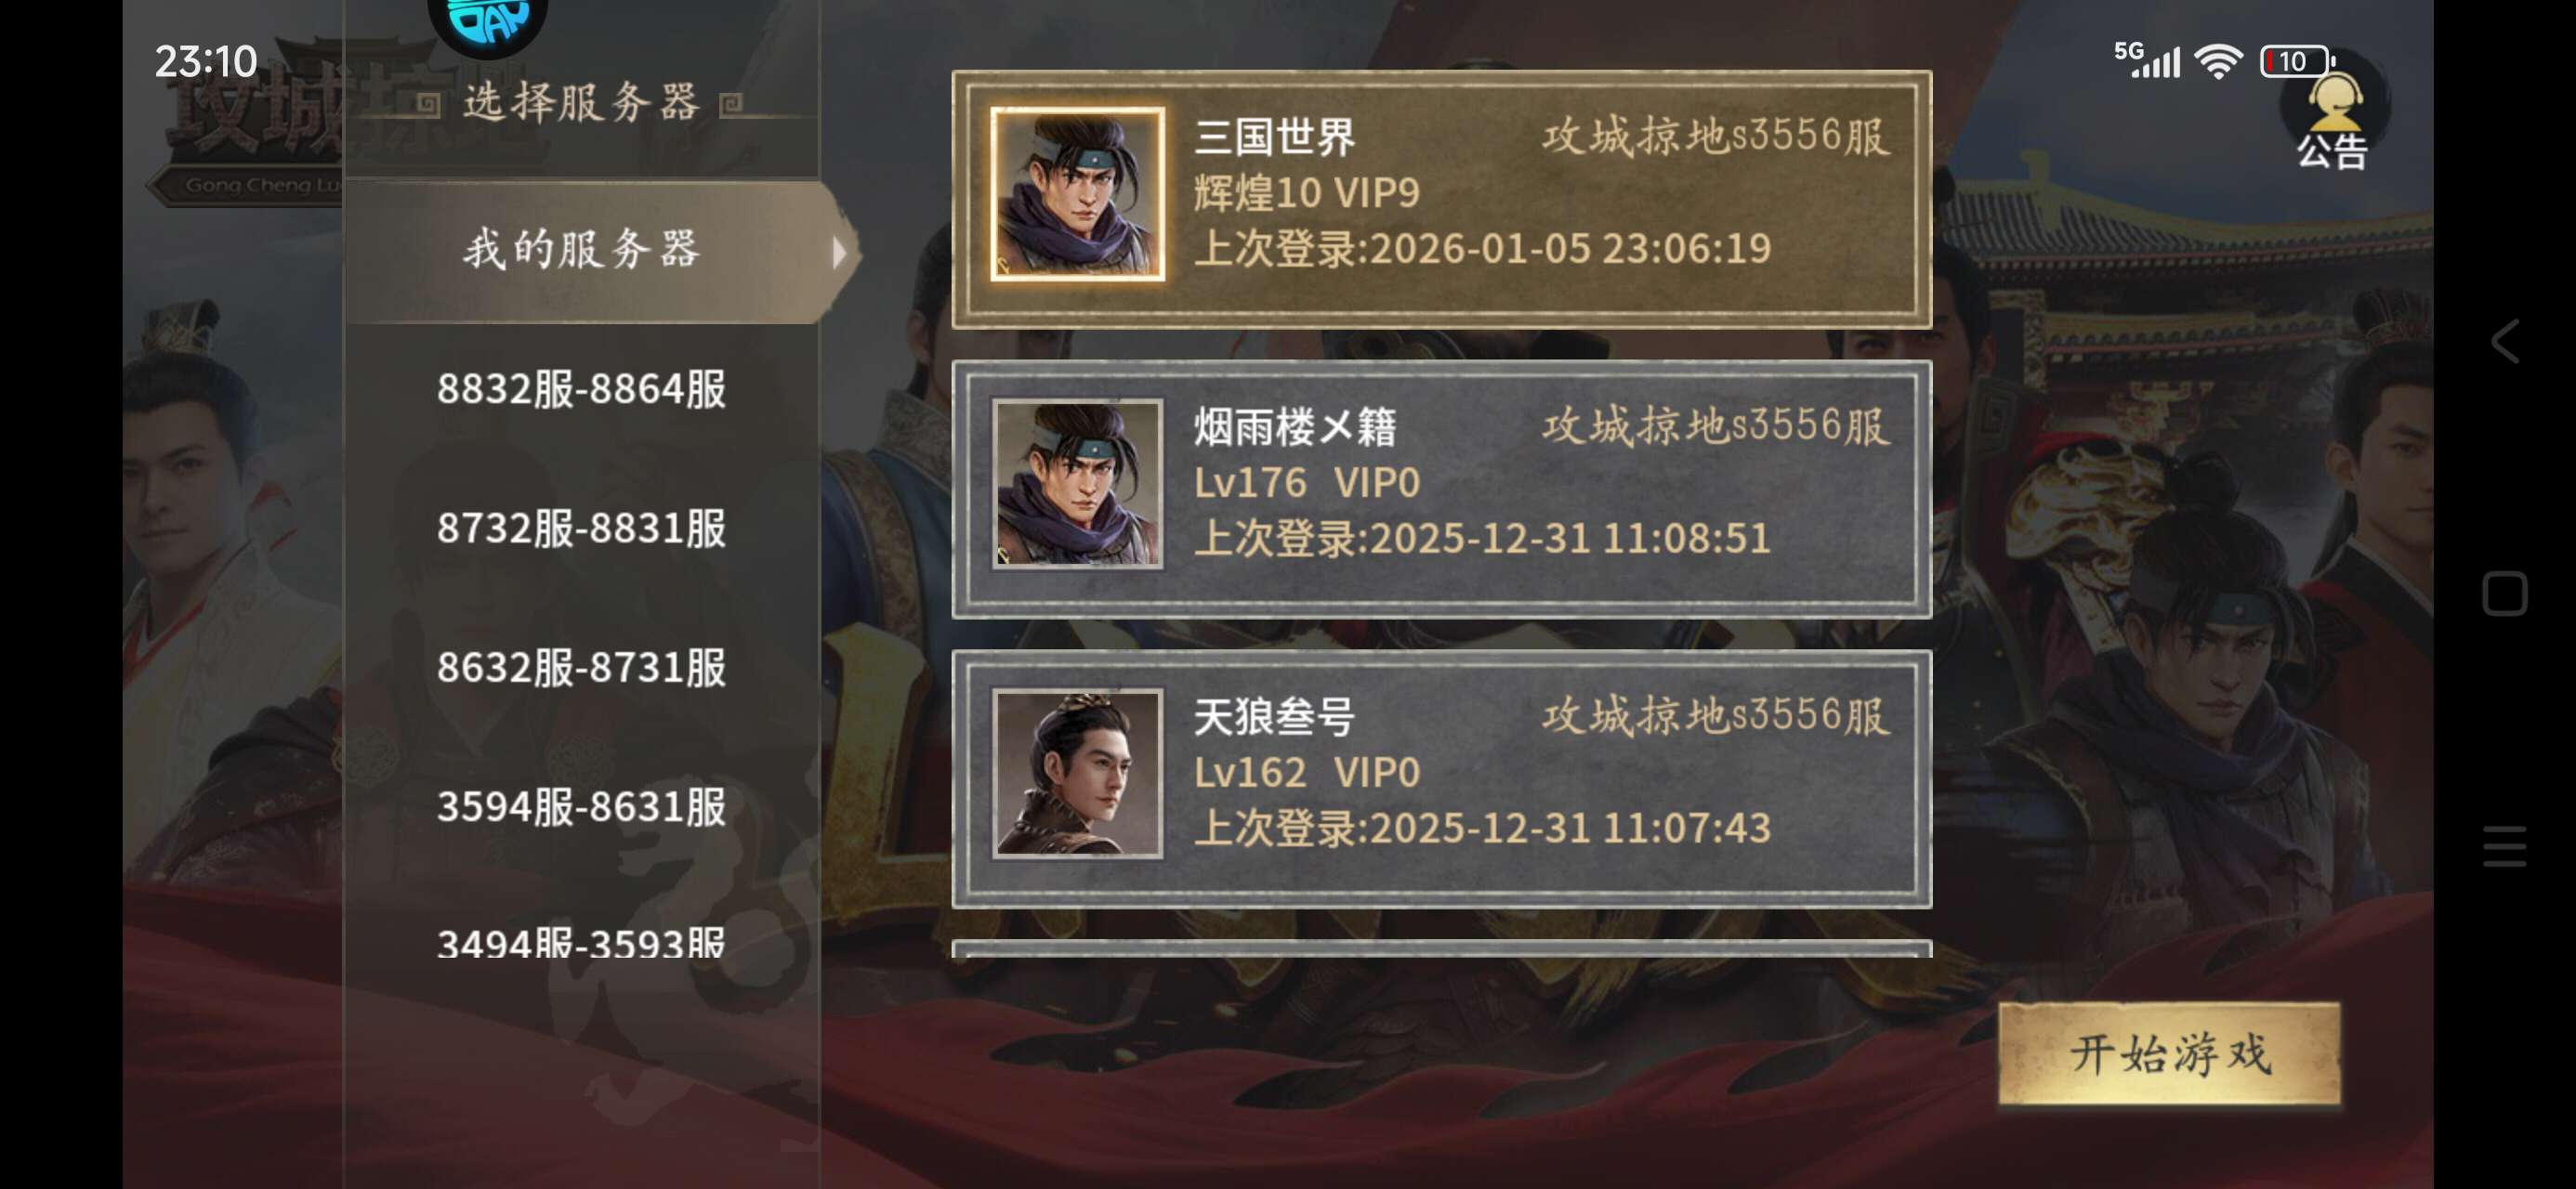Open the Android recents menu icon
This screenshot has width=2576, height=1189.
click(x=2505, y=846)
